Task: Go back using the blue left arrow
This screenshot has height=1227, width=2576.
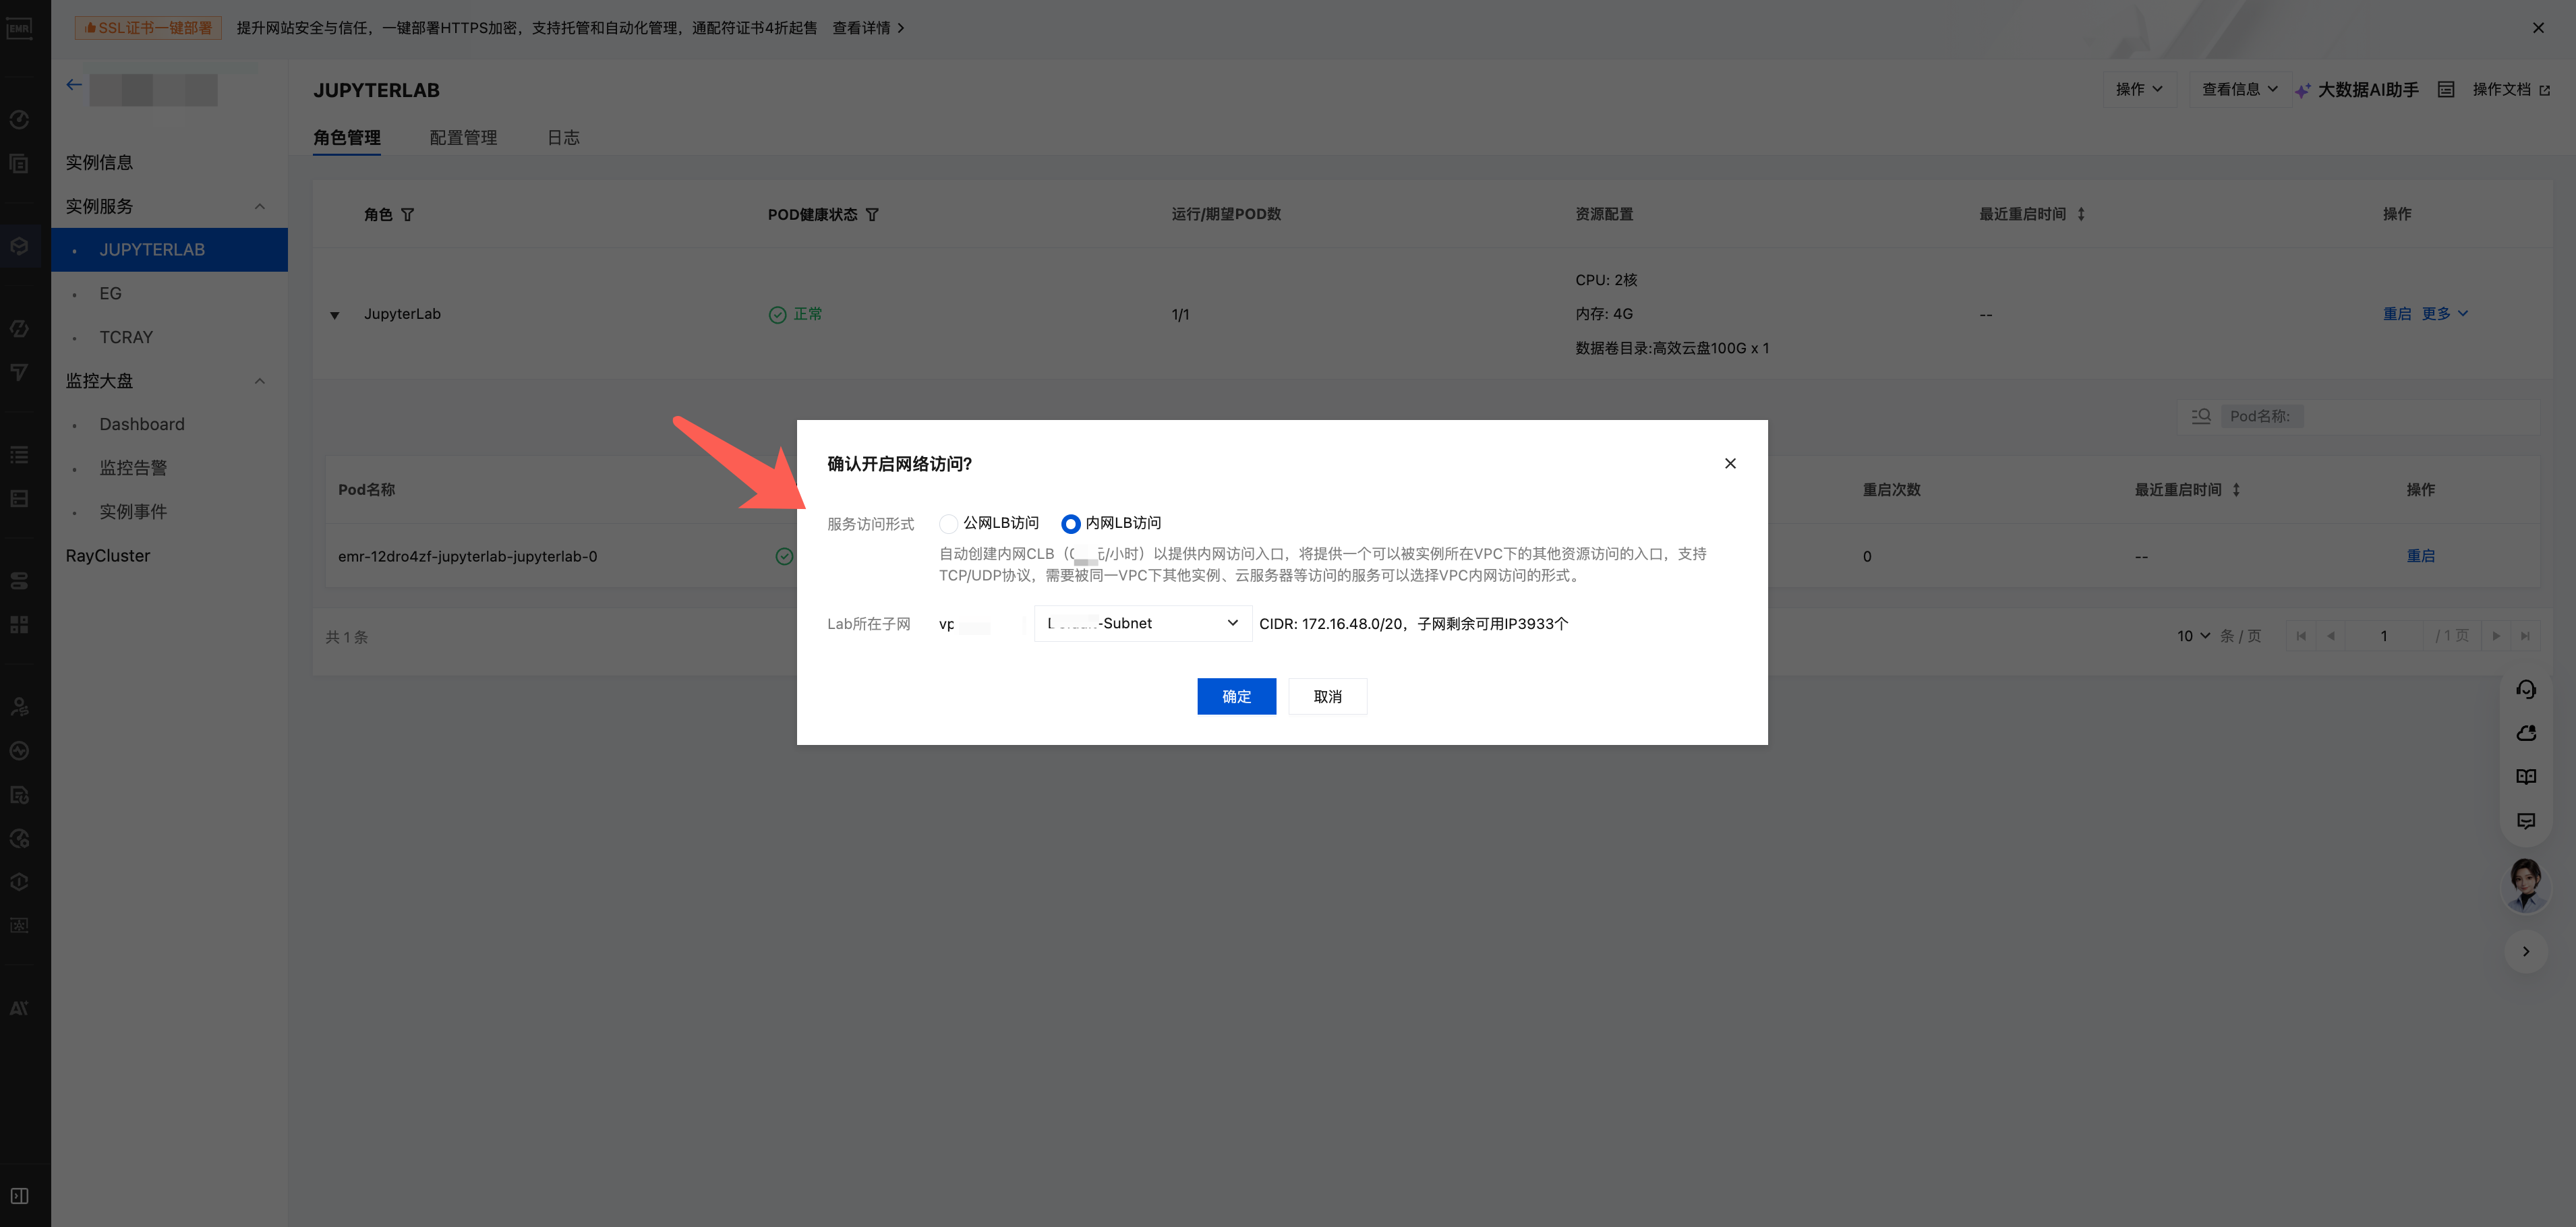Action: pos(74,85)
